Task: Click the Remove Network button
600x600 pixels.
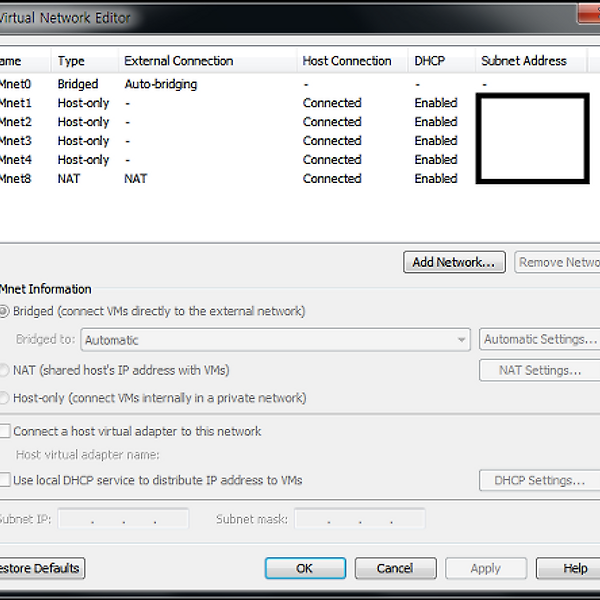Action: (558, 262)
